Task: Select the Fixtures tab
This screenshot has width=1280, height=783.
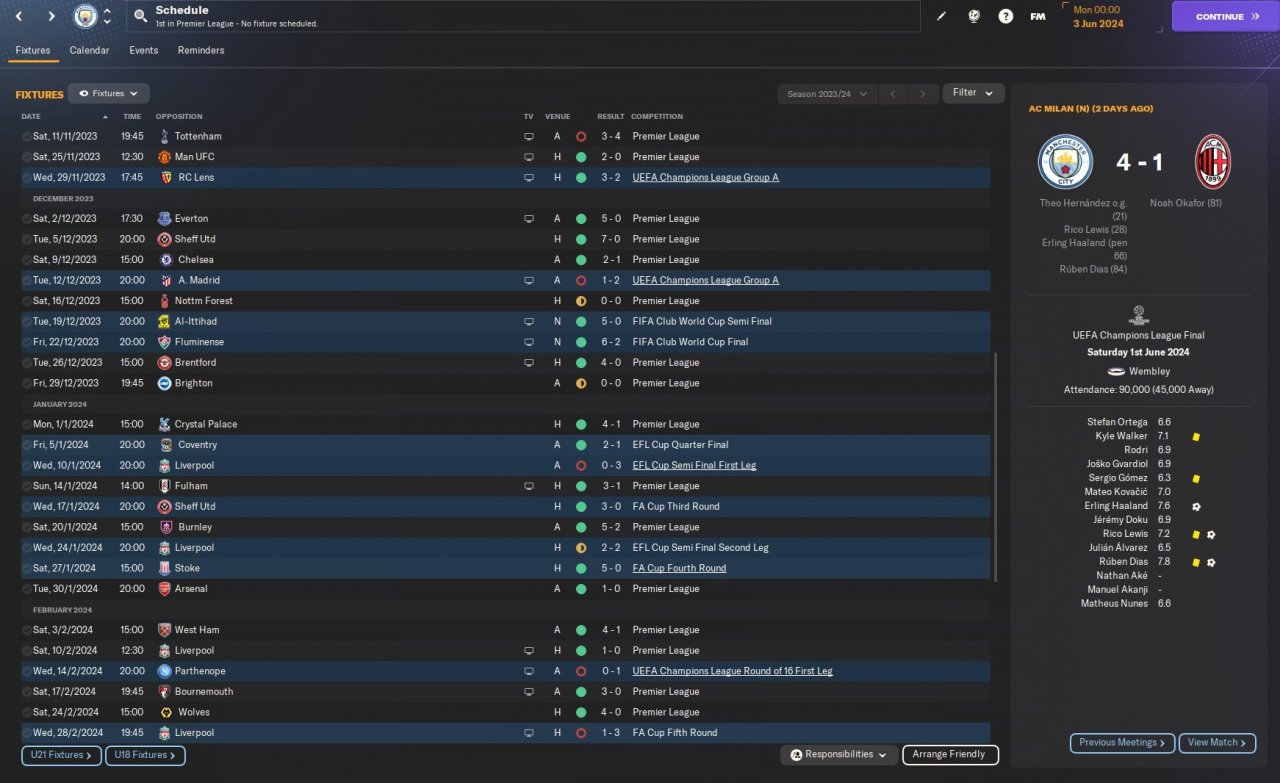Action: pyautogui.click(x=33, y=50)
